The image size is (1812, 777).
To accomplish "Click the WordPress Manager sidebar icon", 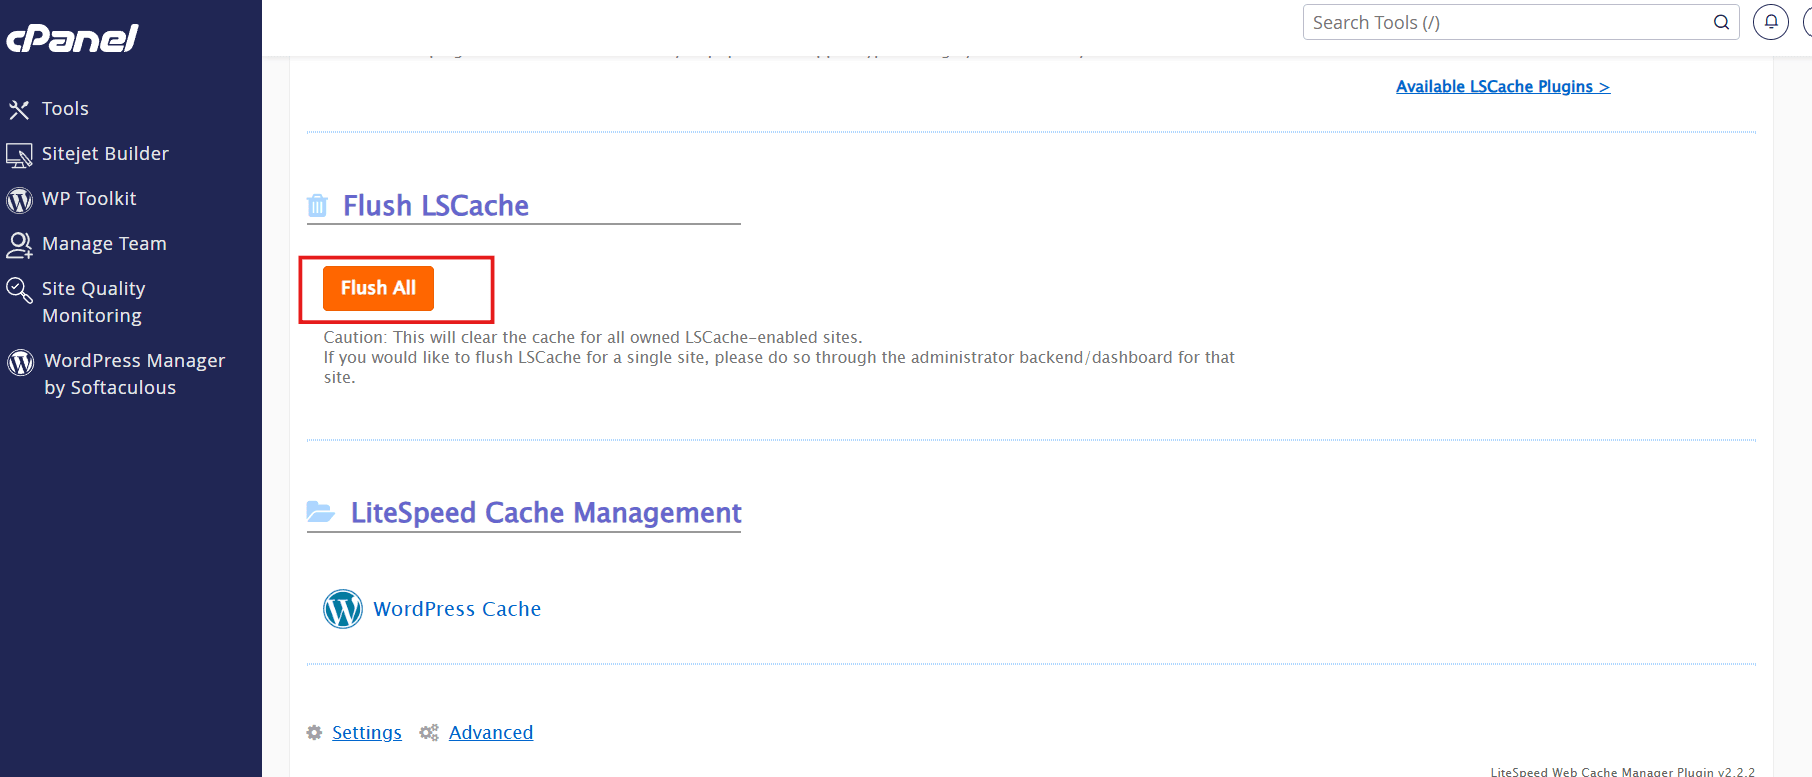I will point(20,362).
